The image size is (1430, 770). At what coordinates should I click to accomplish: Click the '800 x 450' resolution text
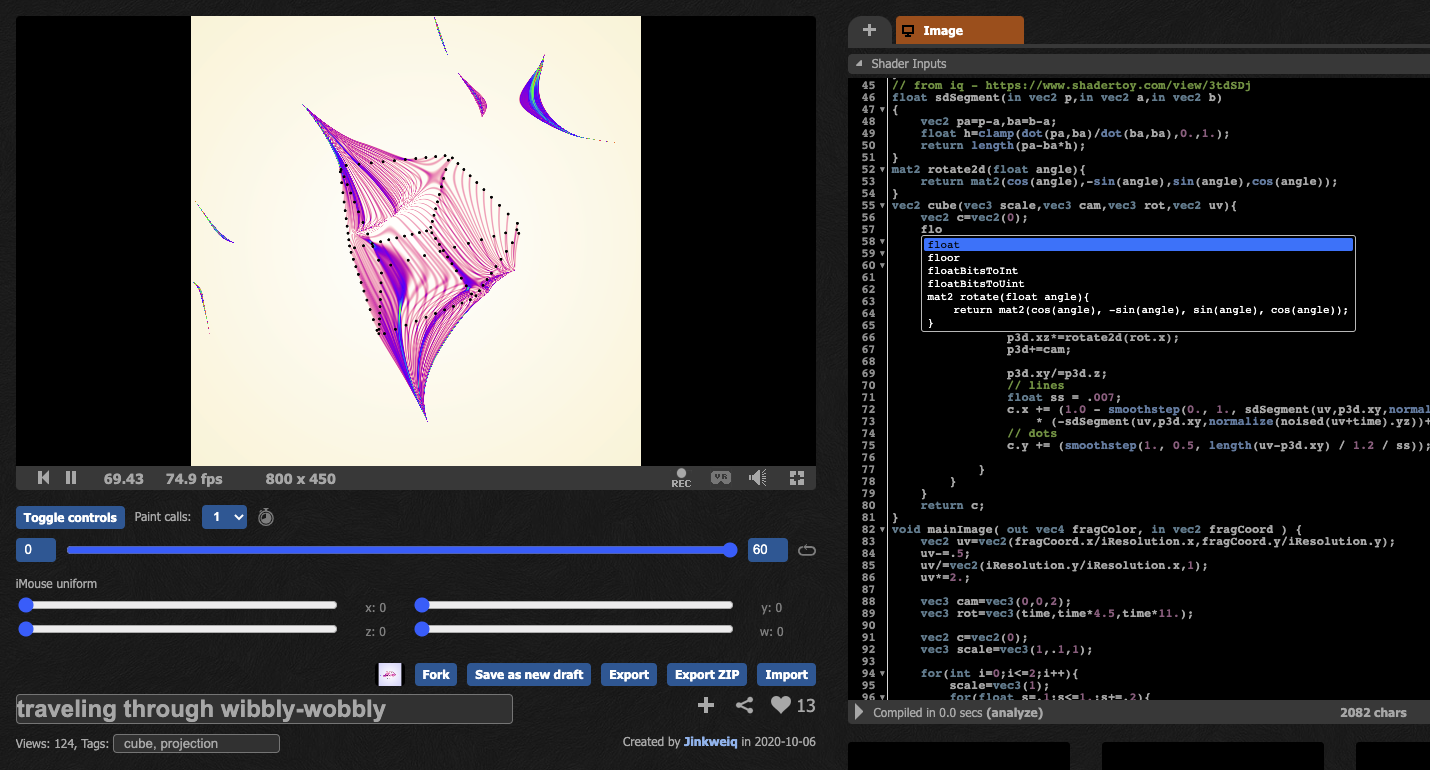pos(301,479)
